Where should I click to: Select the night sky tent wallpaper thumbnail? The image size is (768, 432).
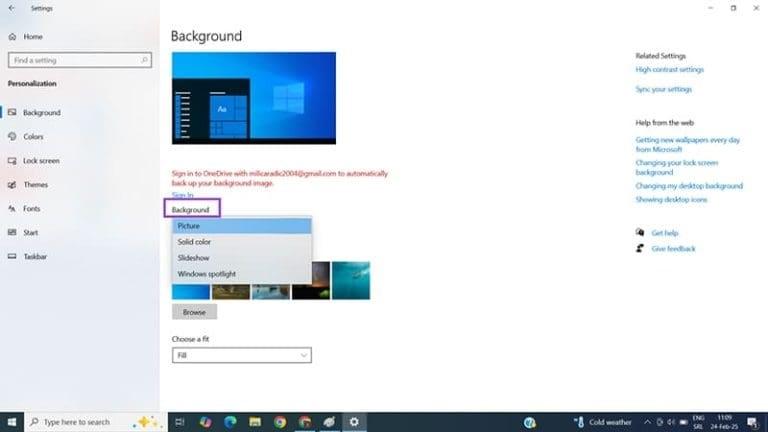pyautogui.click(x=320, y=280)
